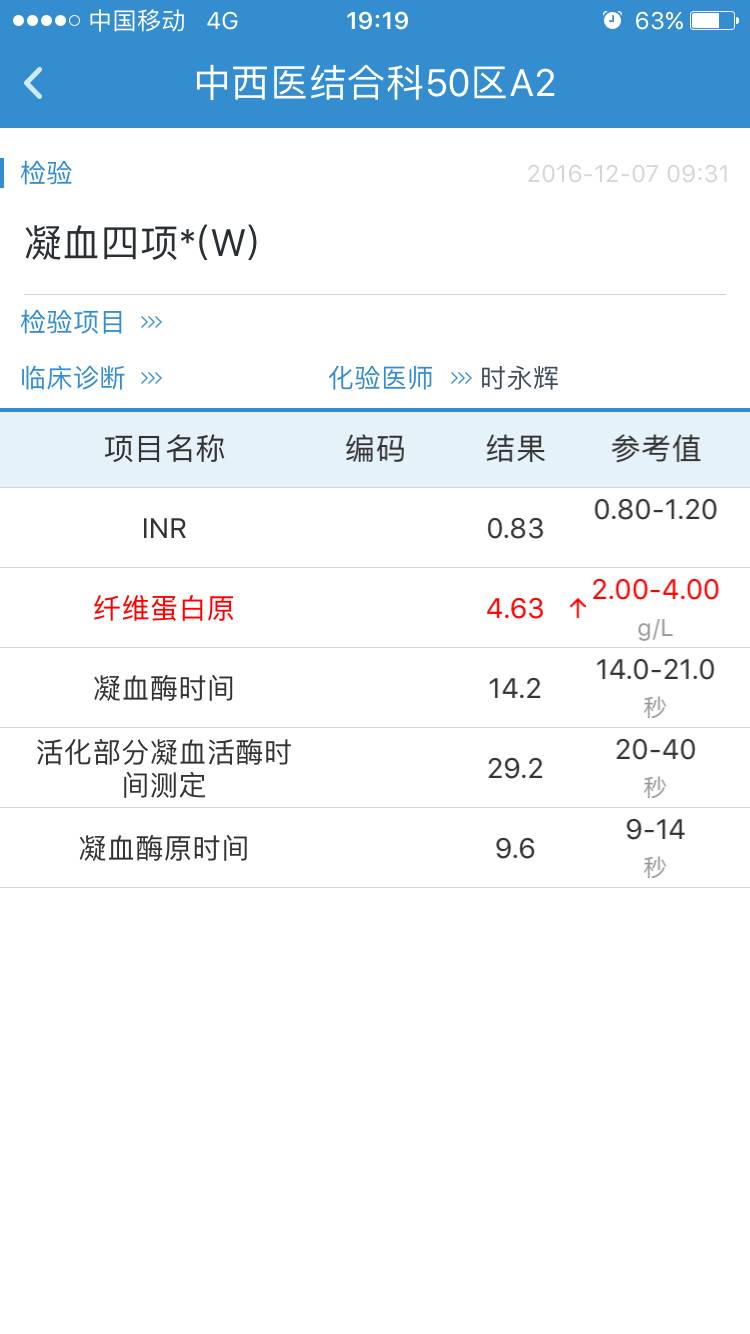Tap the red up-arrow abnormal indicator
Viewport: 750px width, 1334px height.
pos(577,608)
